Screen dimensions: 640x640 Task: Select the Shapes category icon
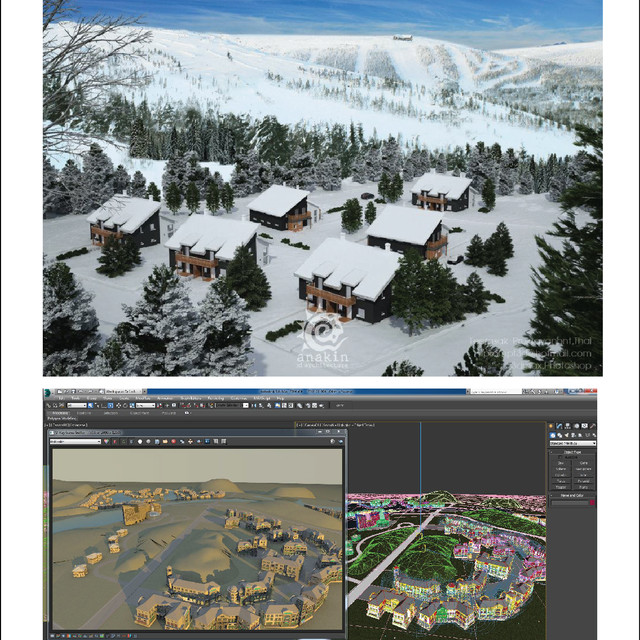point(559,434)
